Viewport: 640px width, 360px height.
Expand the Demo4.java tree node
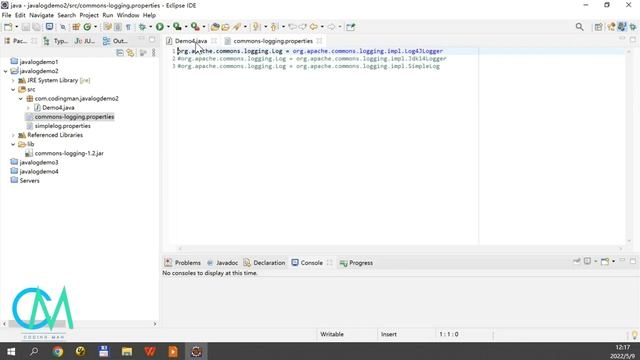[28, 108]
